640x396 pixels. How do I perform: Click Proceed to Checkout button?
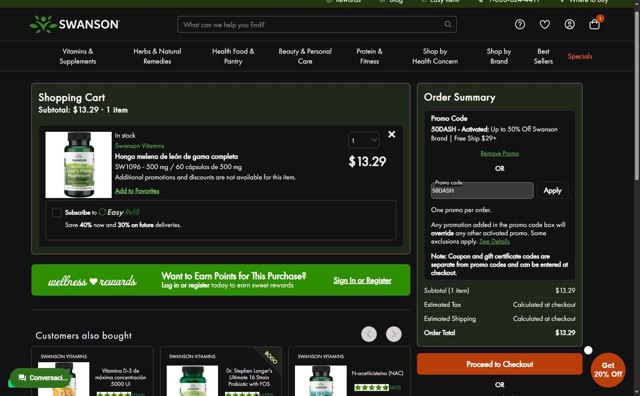tap(500, 364)
